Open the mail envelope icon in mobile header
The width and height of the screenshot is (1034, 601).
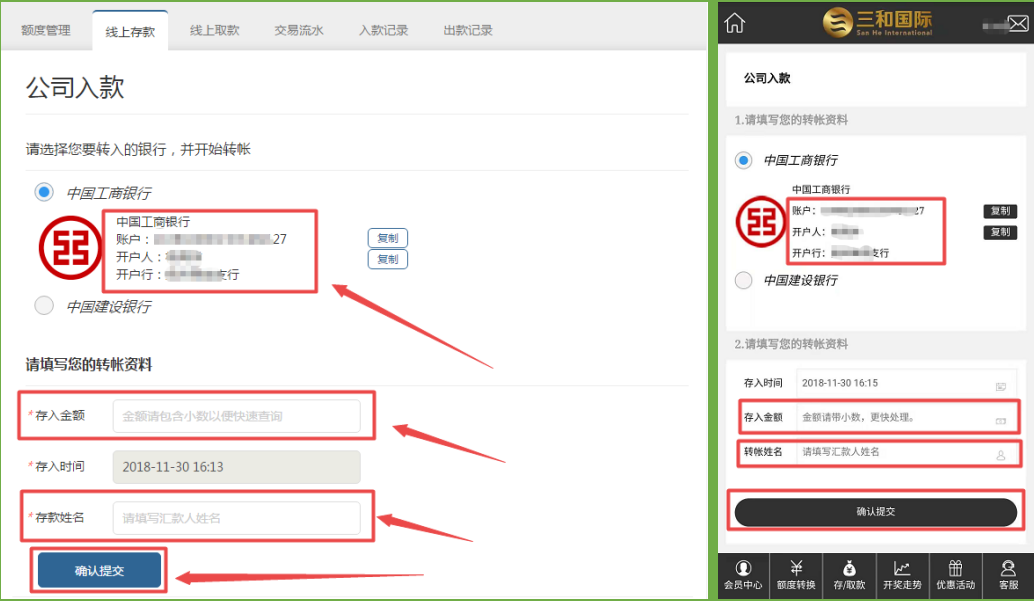coord(1020,24)
